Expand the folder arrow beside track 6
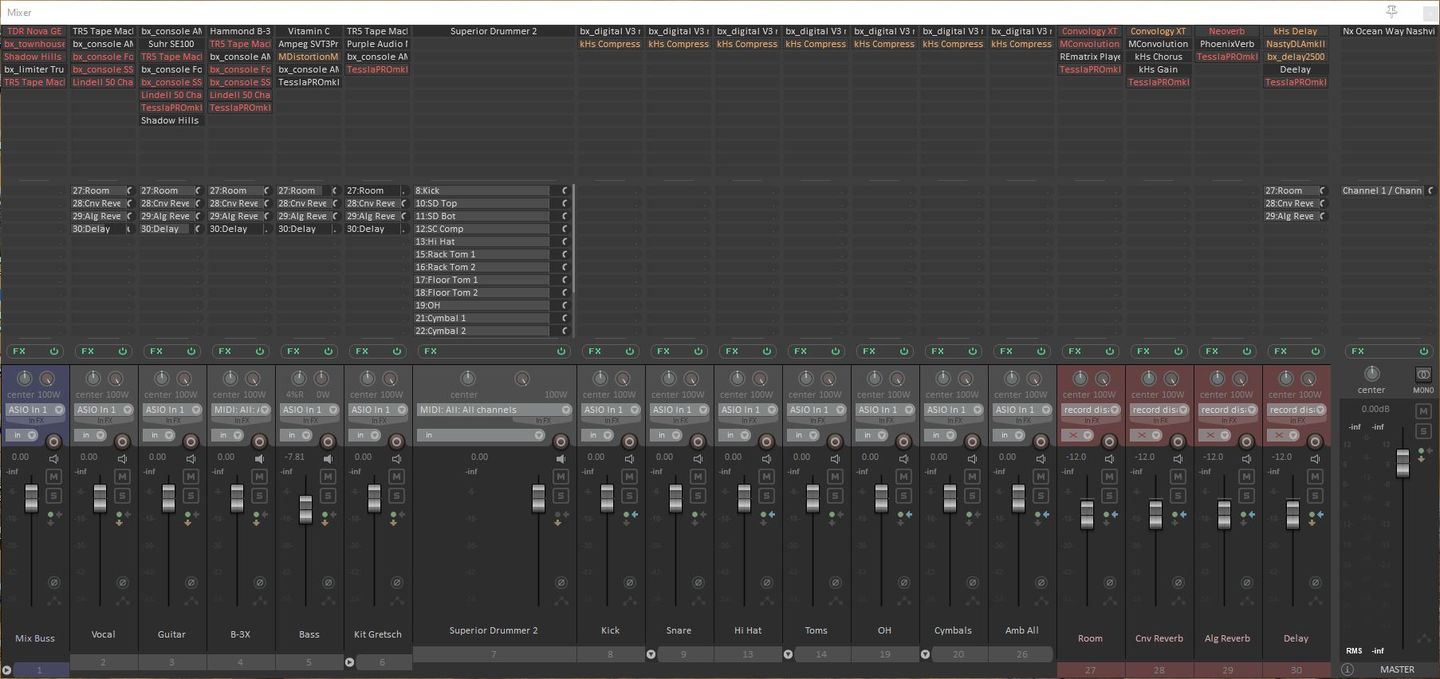Viewport: 1440px width, 679px height. pyautogui.click(x=349, y=662)
